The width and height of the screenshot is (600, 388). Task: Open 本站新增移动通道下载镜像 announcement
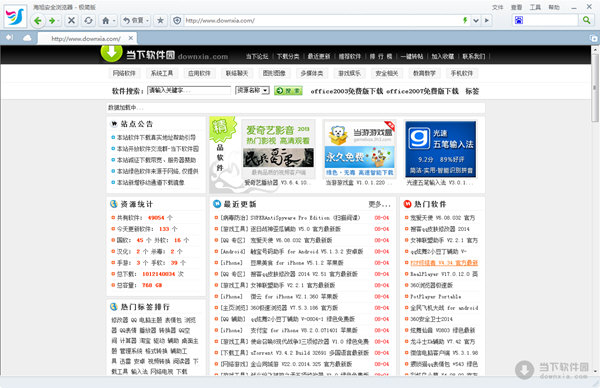[x=150, y=183]
